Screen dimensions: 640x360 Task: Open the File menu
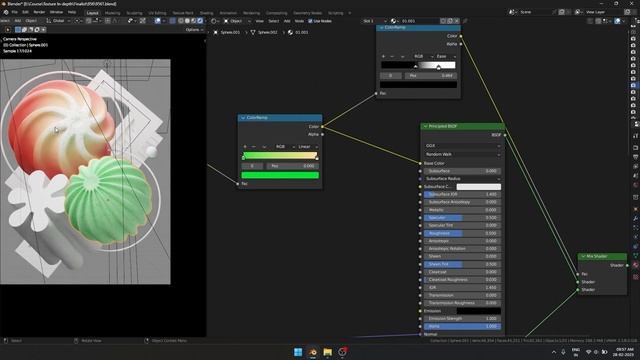[x=15, y=12]
